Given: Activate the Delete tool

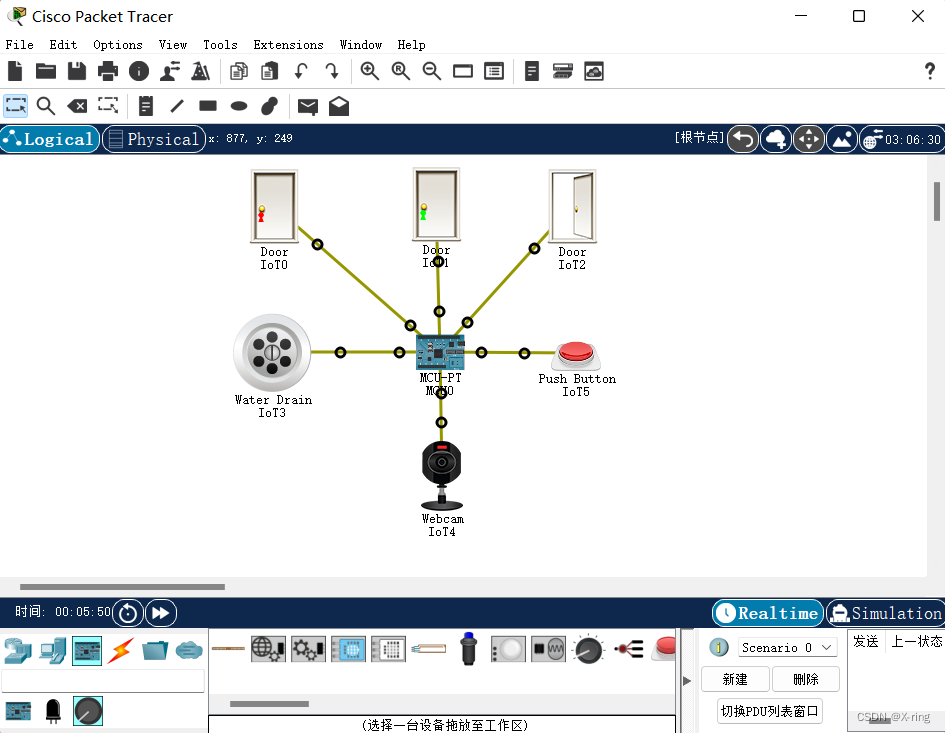Looking at the screenshot, I should (77, 106).
